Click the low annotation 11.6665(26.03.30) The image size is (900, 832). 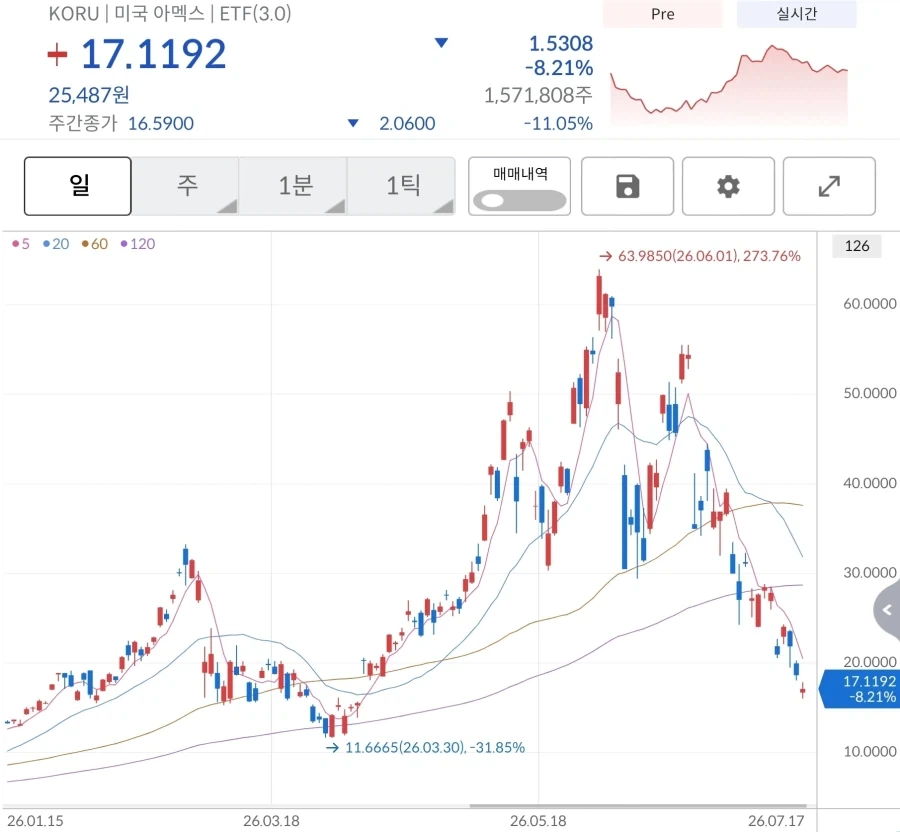coord(425,748)
